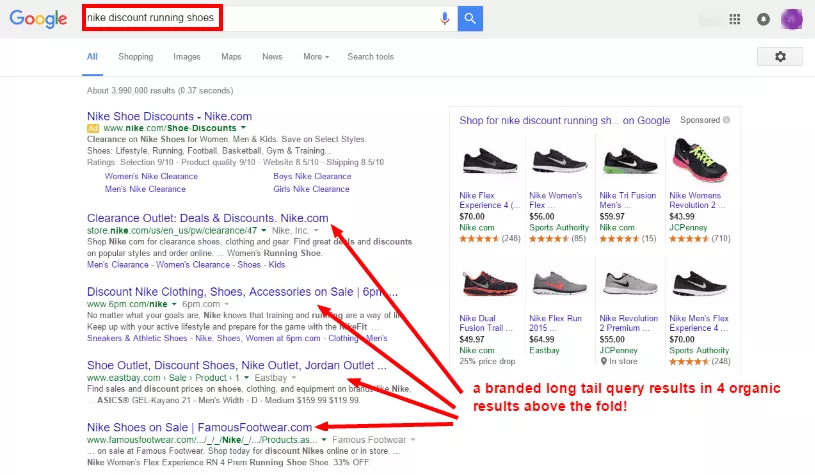Expand dropdown arrow next to Famous Footwear
This screenshot has width=815, height=475.
pos(413,440)
